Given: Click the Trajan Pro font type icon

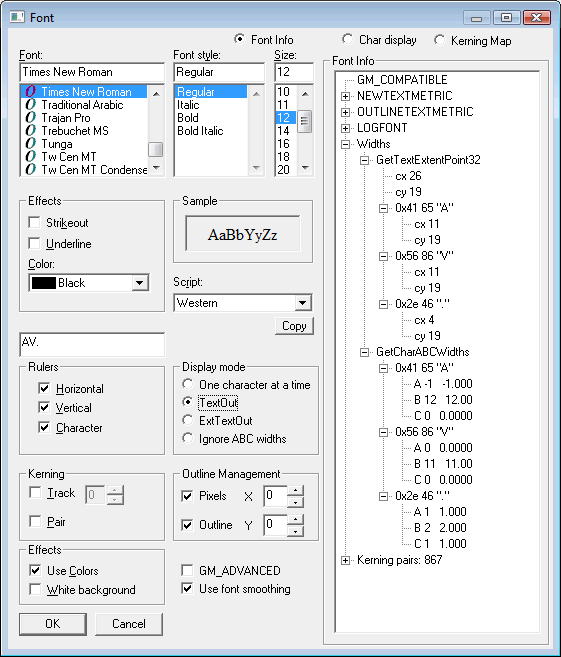Looking at the screenshot, I should [31, 118].
